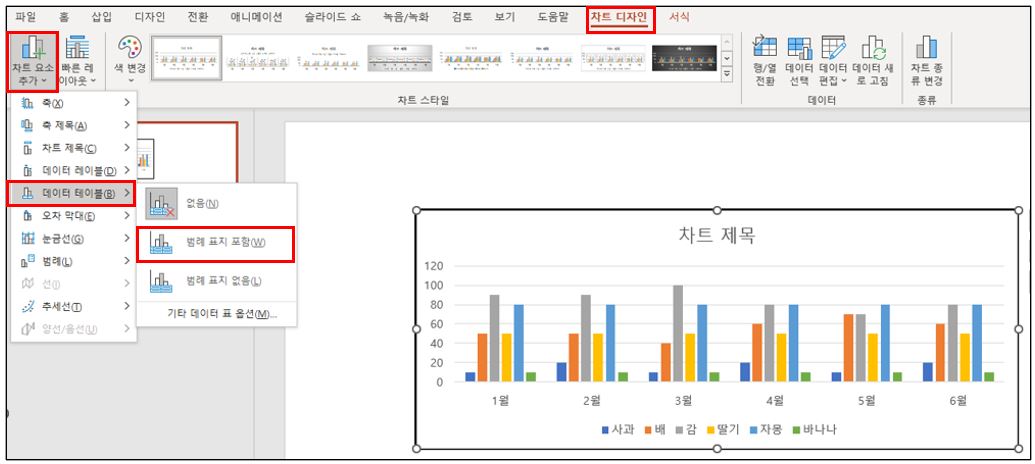
Task: Open the 오차 막대(E) submenu
Action: click(x=74, y=216)
